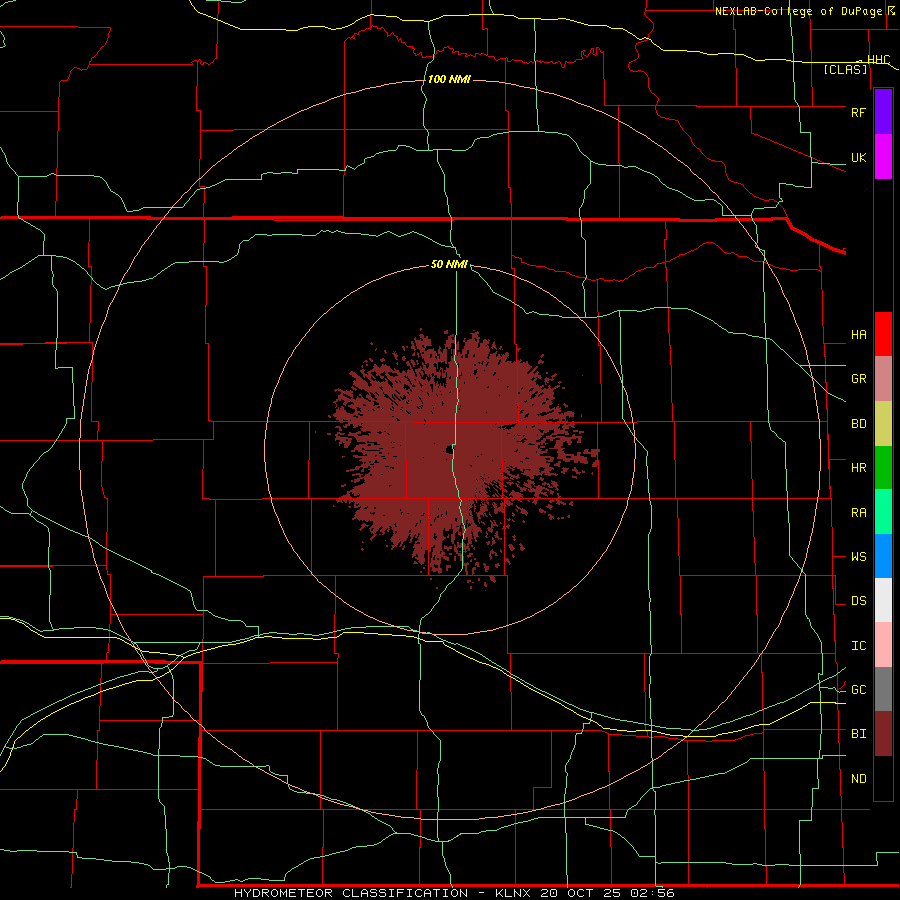
Task: Click the WS legend label
Action: (x=858, y=557)
